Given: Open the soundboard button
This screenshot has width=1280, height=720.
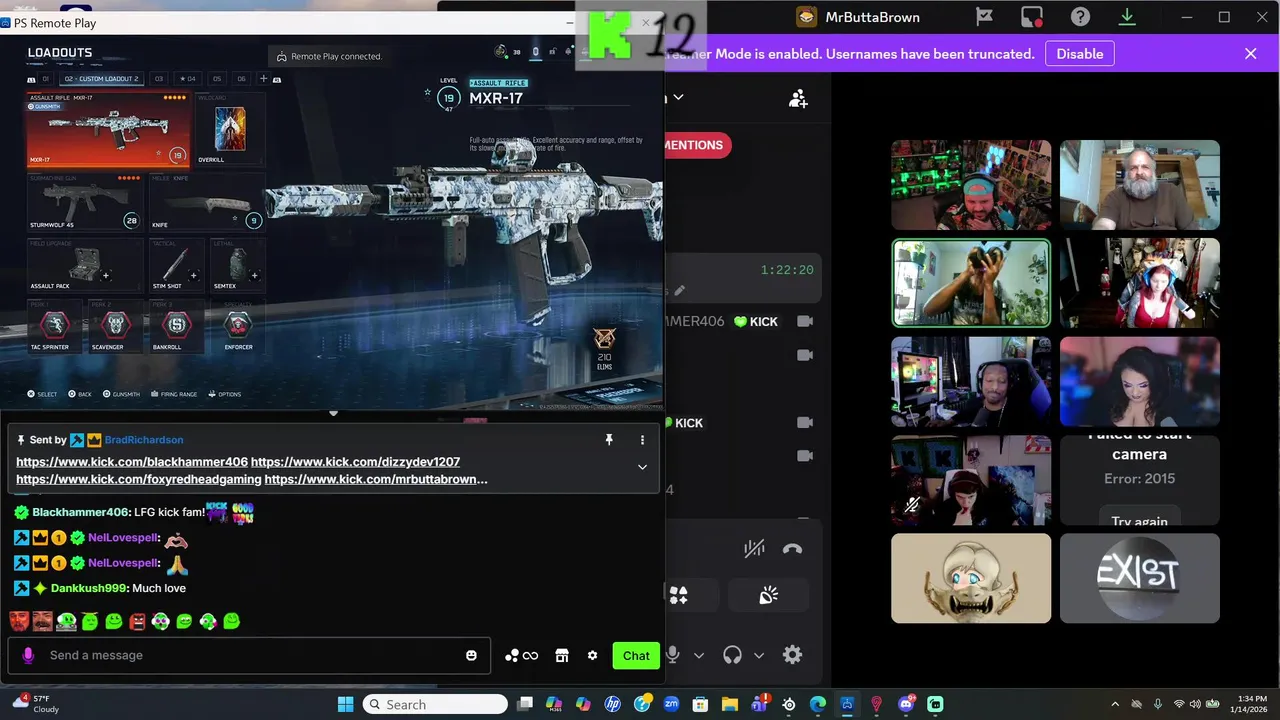Looking at the screenshot, I should click(768, 595).
